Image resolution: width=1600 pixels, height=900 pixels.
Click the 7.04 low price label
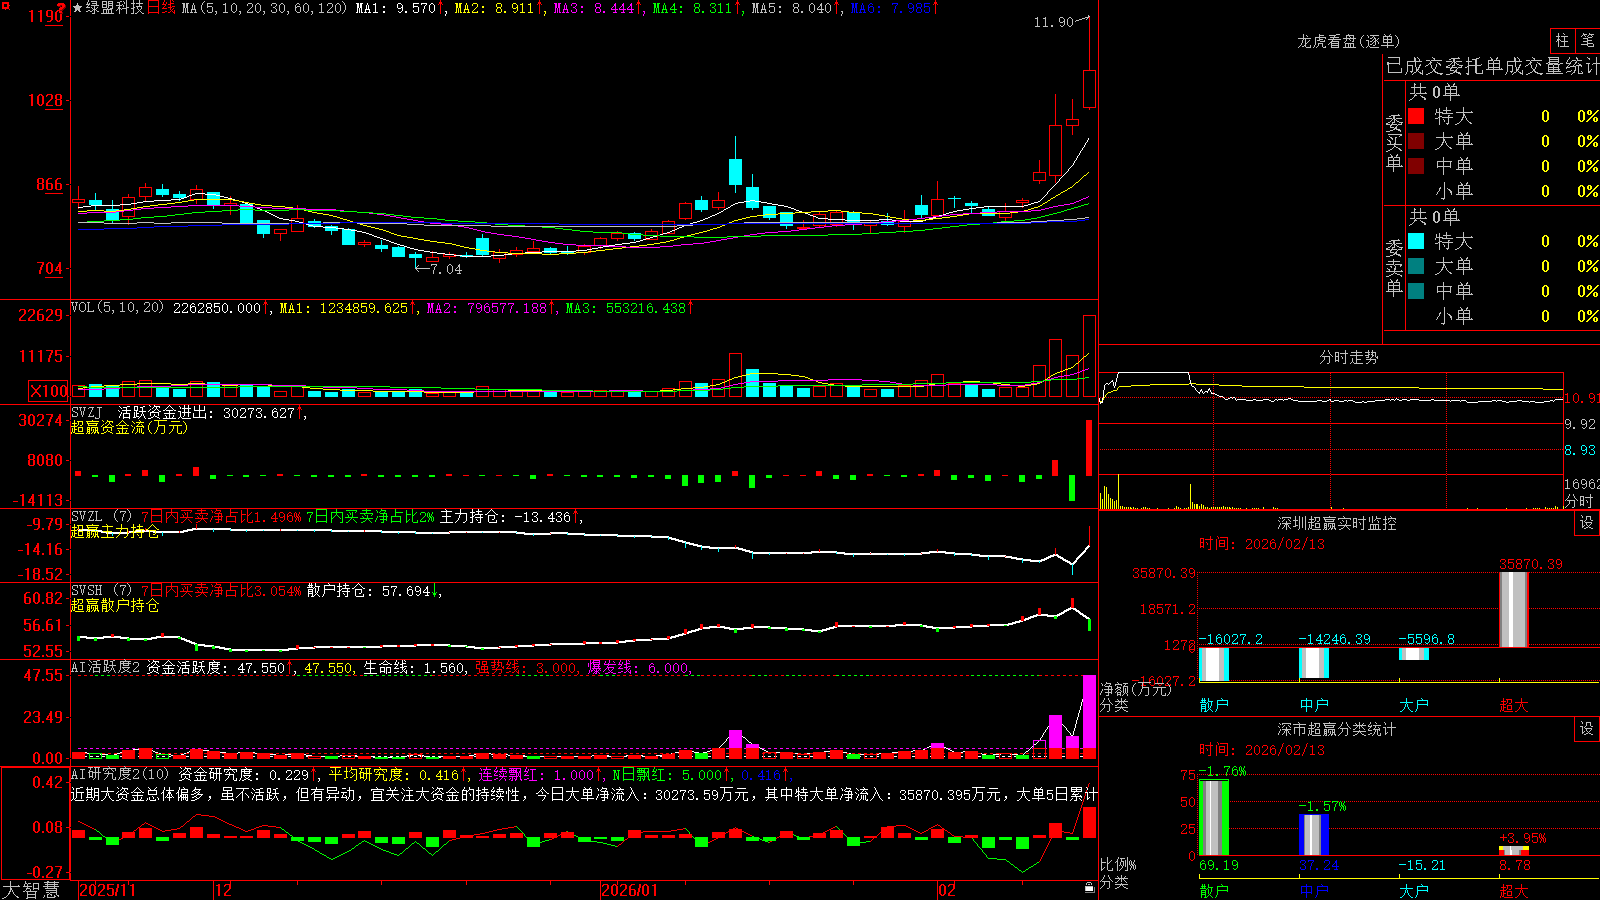coord(446,269)
